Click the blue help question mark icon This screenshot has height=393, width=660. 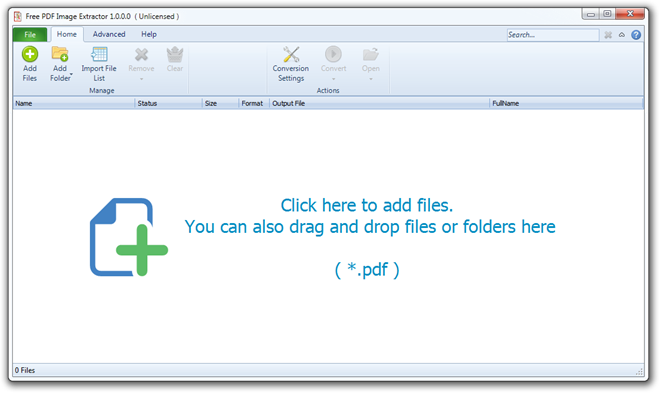[x=636, y=35]
